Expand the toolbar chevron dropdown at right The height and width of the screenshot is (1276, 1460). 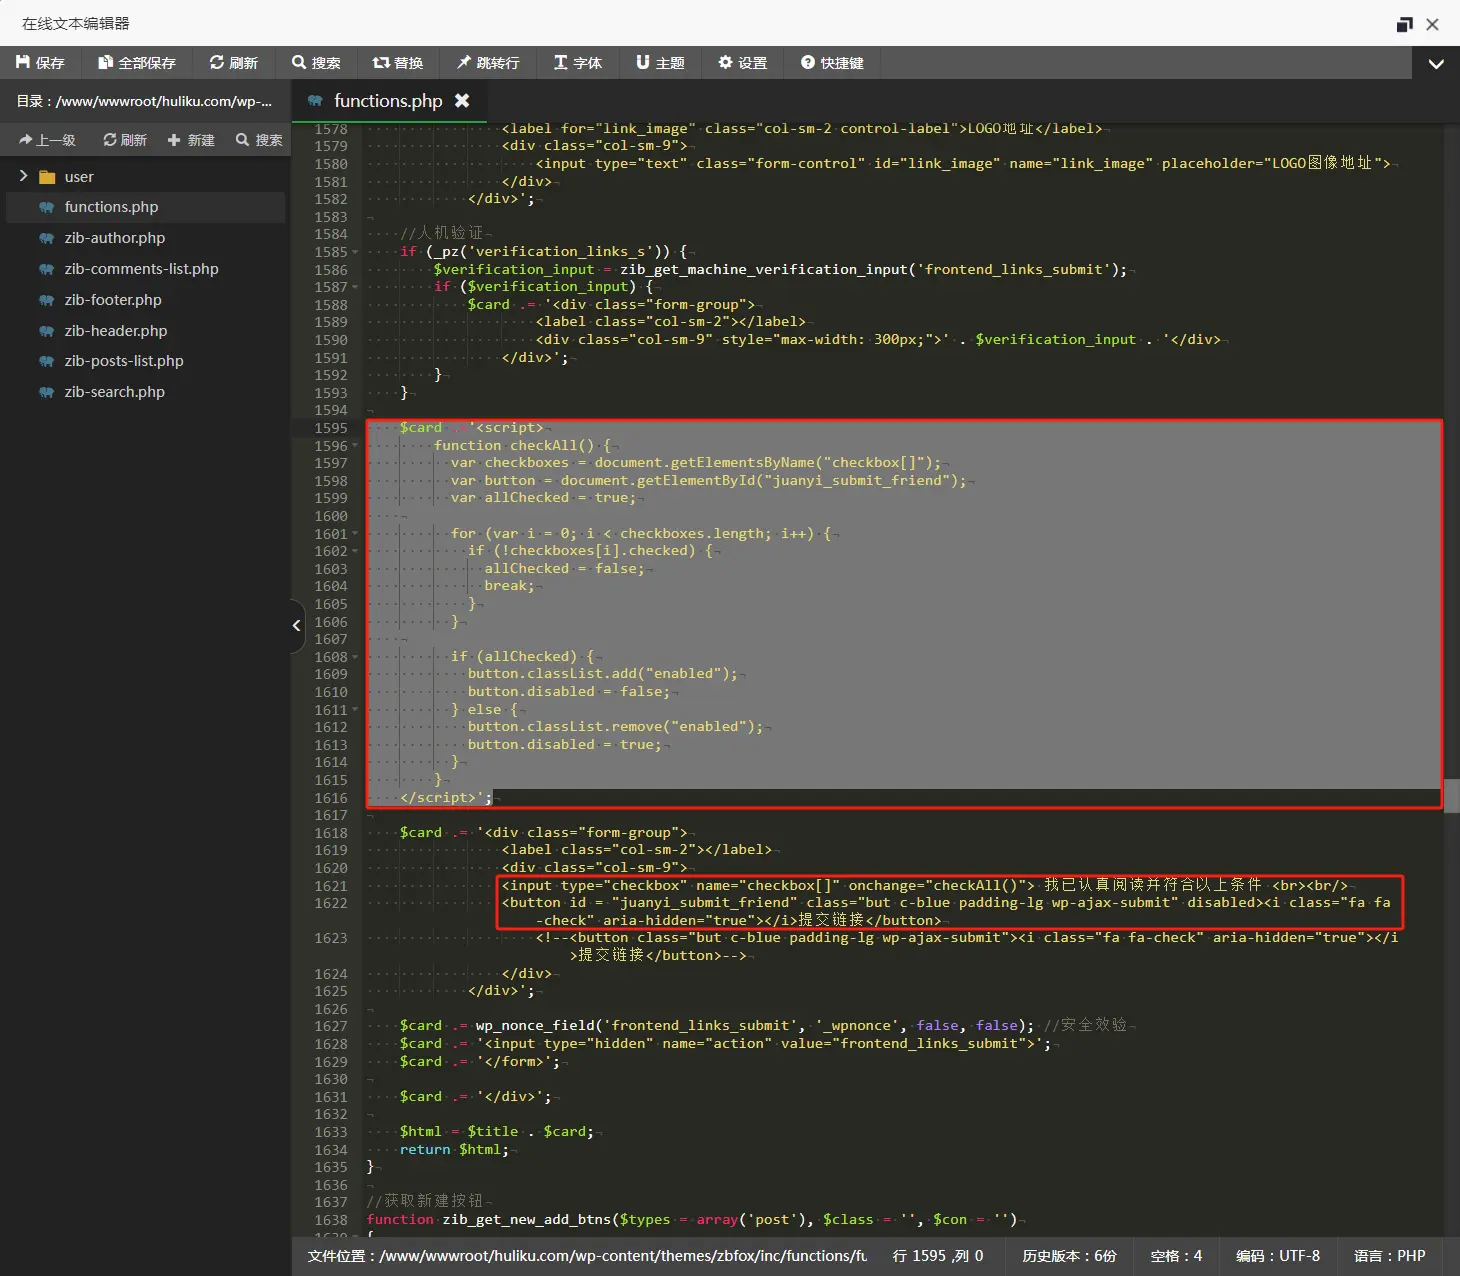(1436, 64)
